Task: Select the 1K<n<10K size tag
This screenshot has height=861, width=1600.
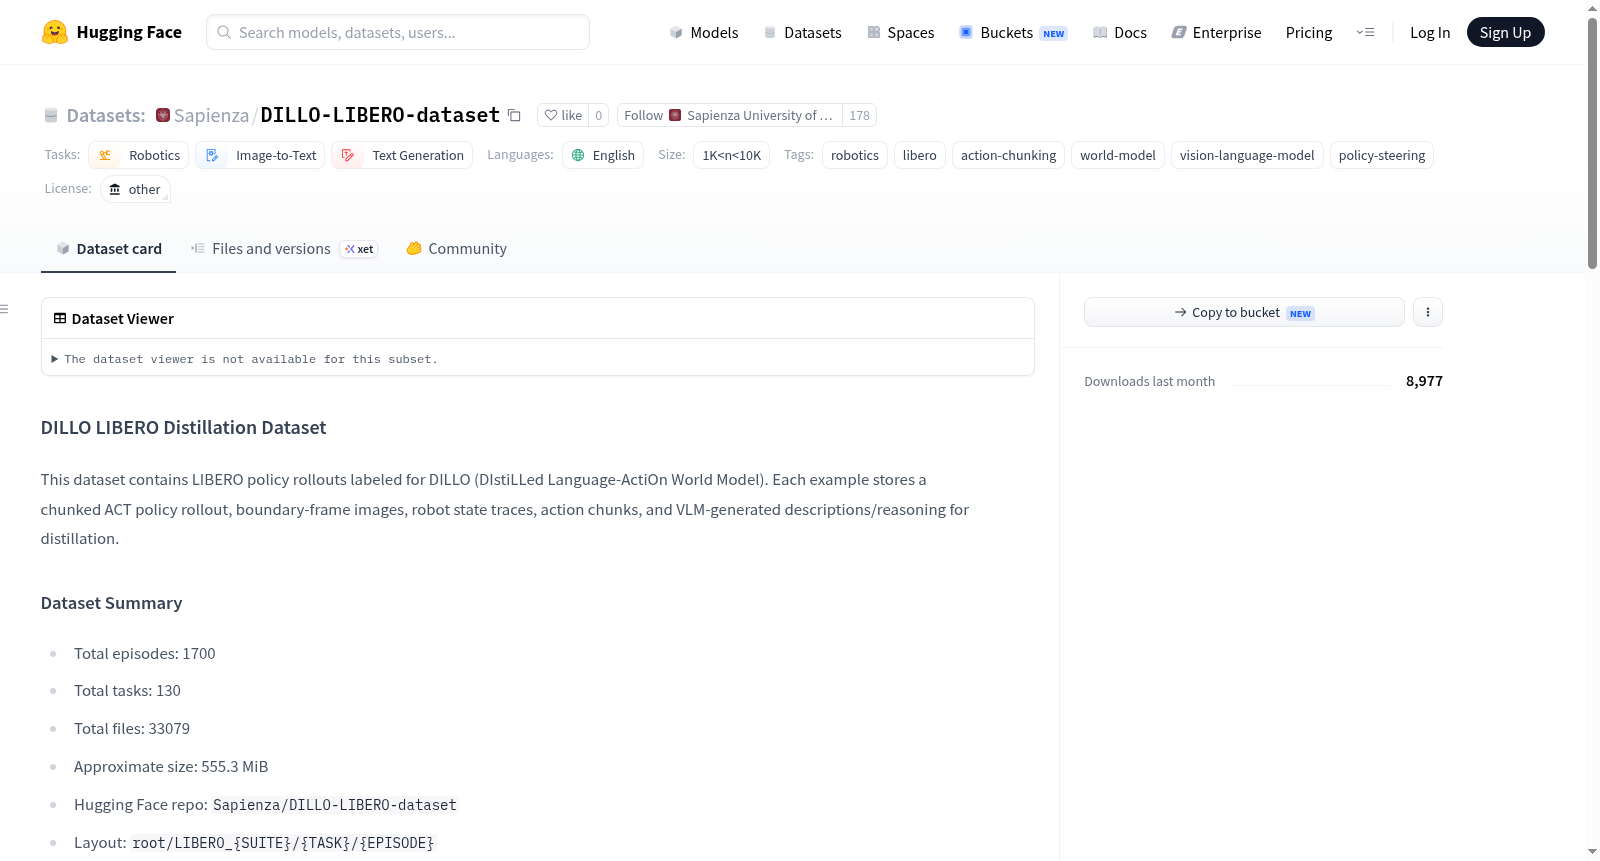Action: coord(731,155)
